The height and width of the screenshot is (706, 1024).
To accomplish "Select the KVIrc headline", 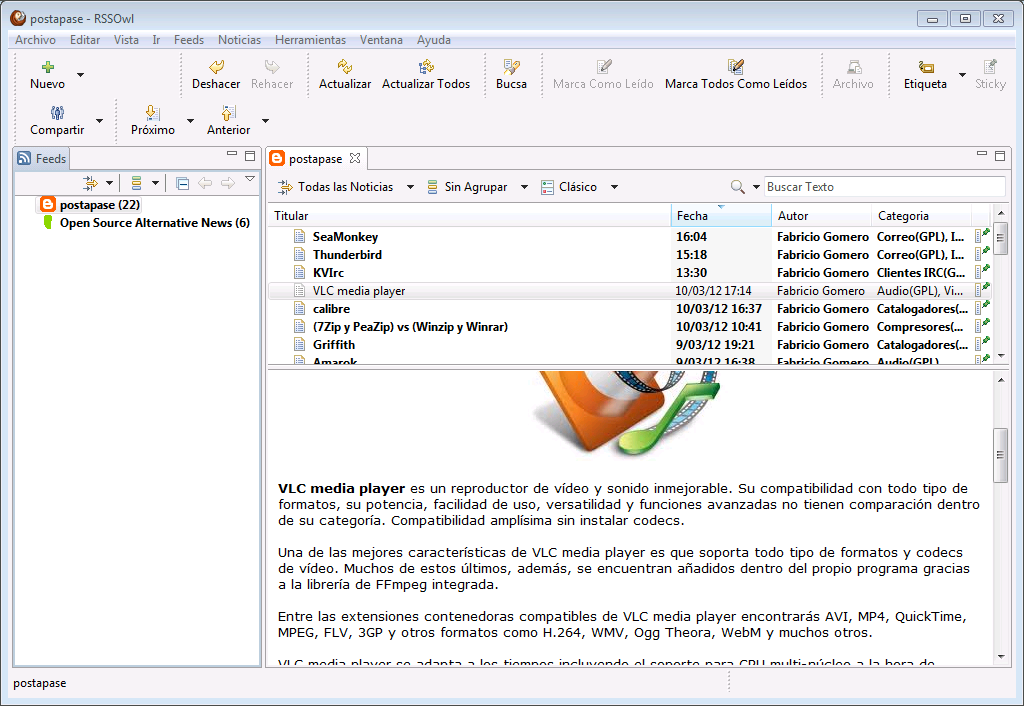I will click(x=328, y=272).
